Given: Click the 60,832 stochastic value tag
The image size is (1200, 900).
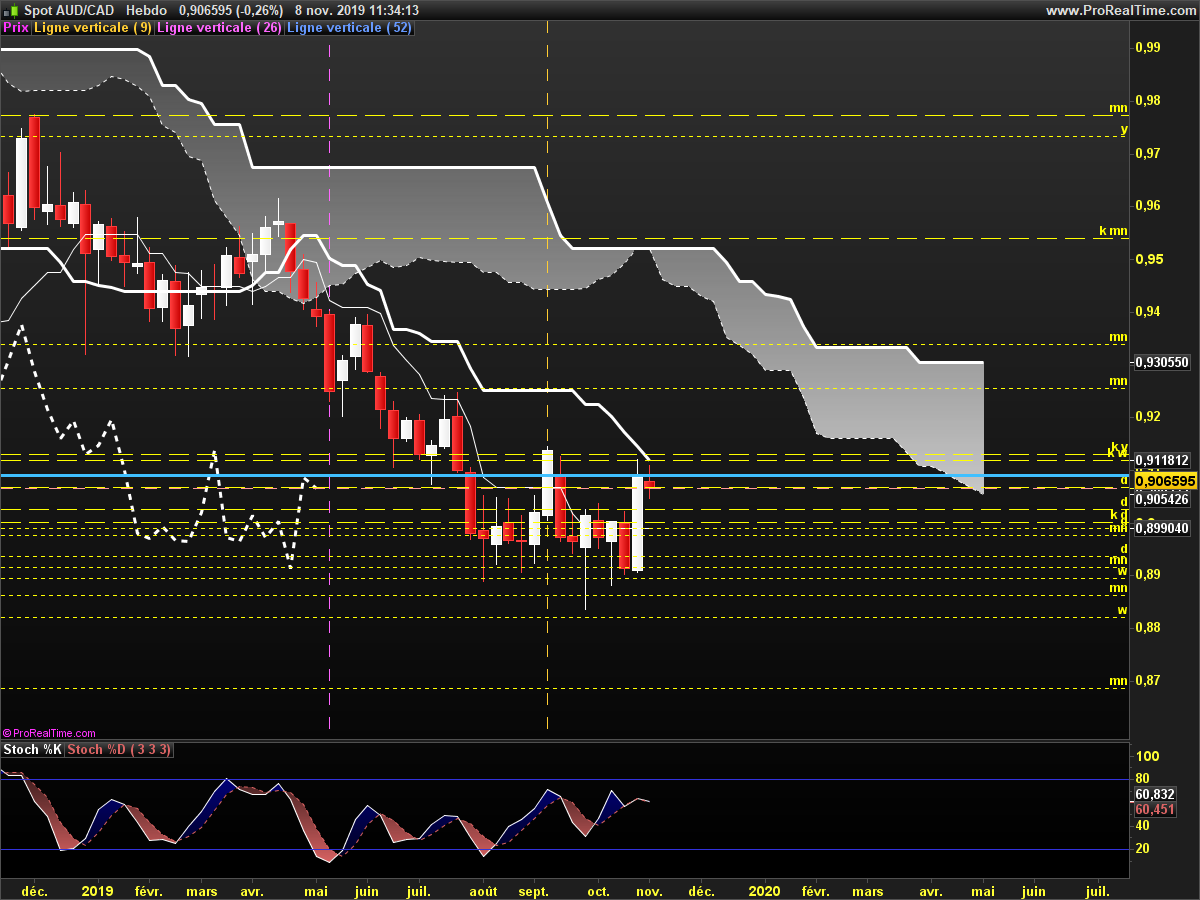Looking at the screenshot, I should (1154, 794).
